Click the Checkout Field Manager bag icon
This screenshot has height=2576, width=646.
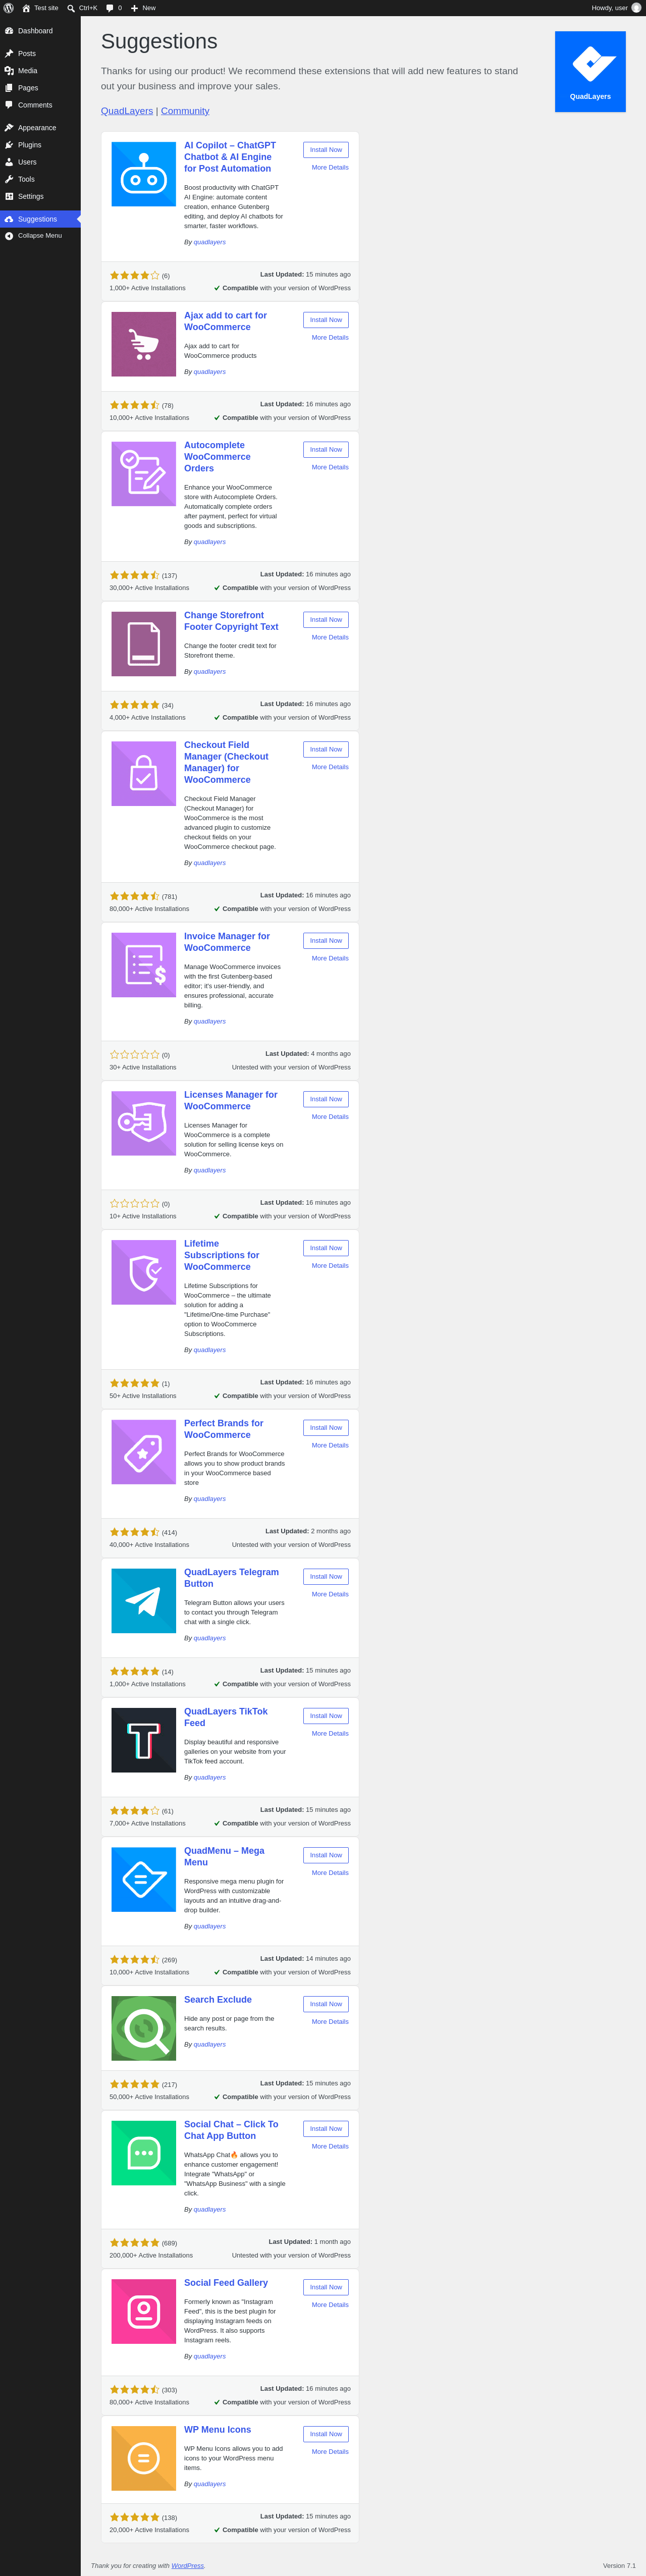[x=143, y=774]
